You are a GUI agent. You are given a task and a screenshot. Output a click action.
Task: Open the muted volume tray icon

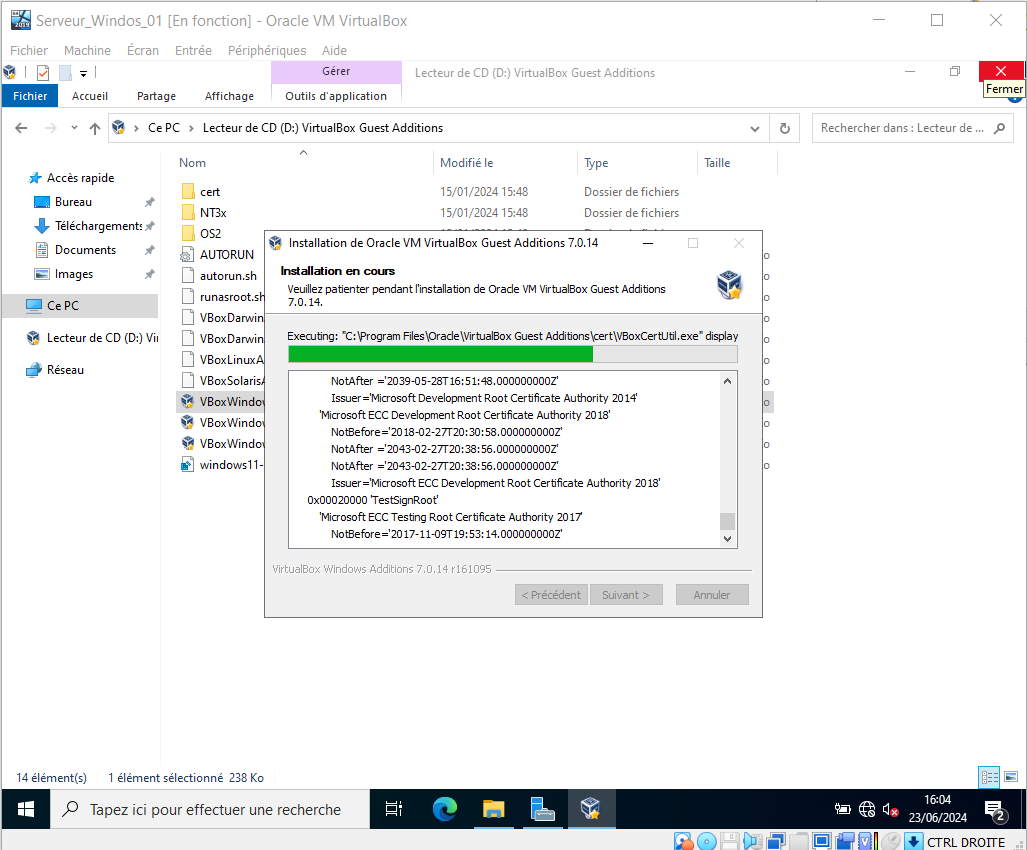click(x=889, y=810)
